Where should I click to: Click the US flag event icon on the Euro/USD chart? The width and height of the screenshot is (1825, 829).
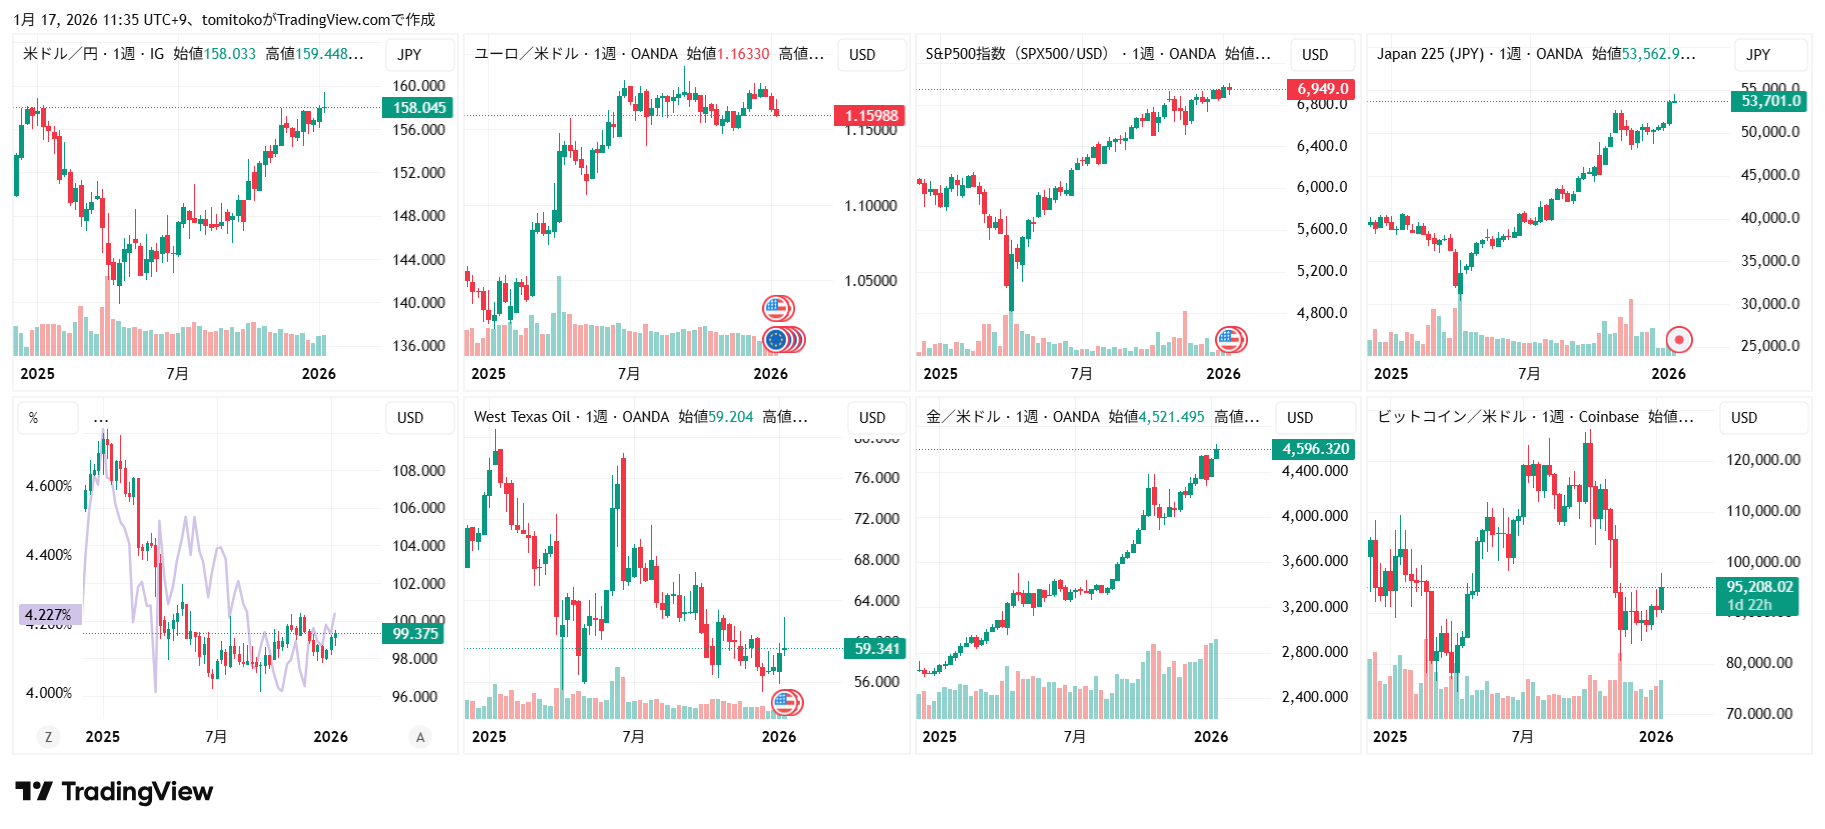[x=777, y=308]
